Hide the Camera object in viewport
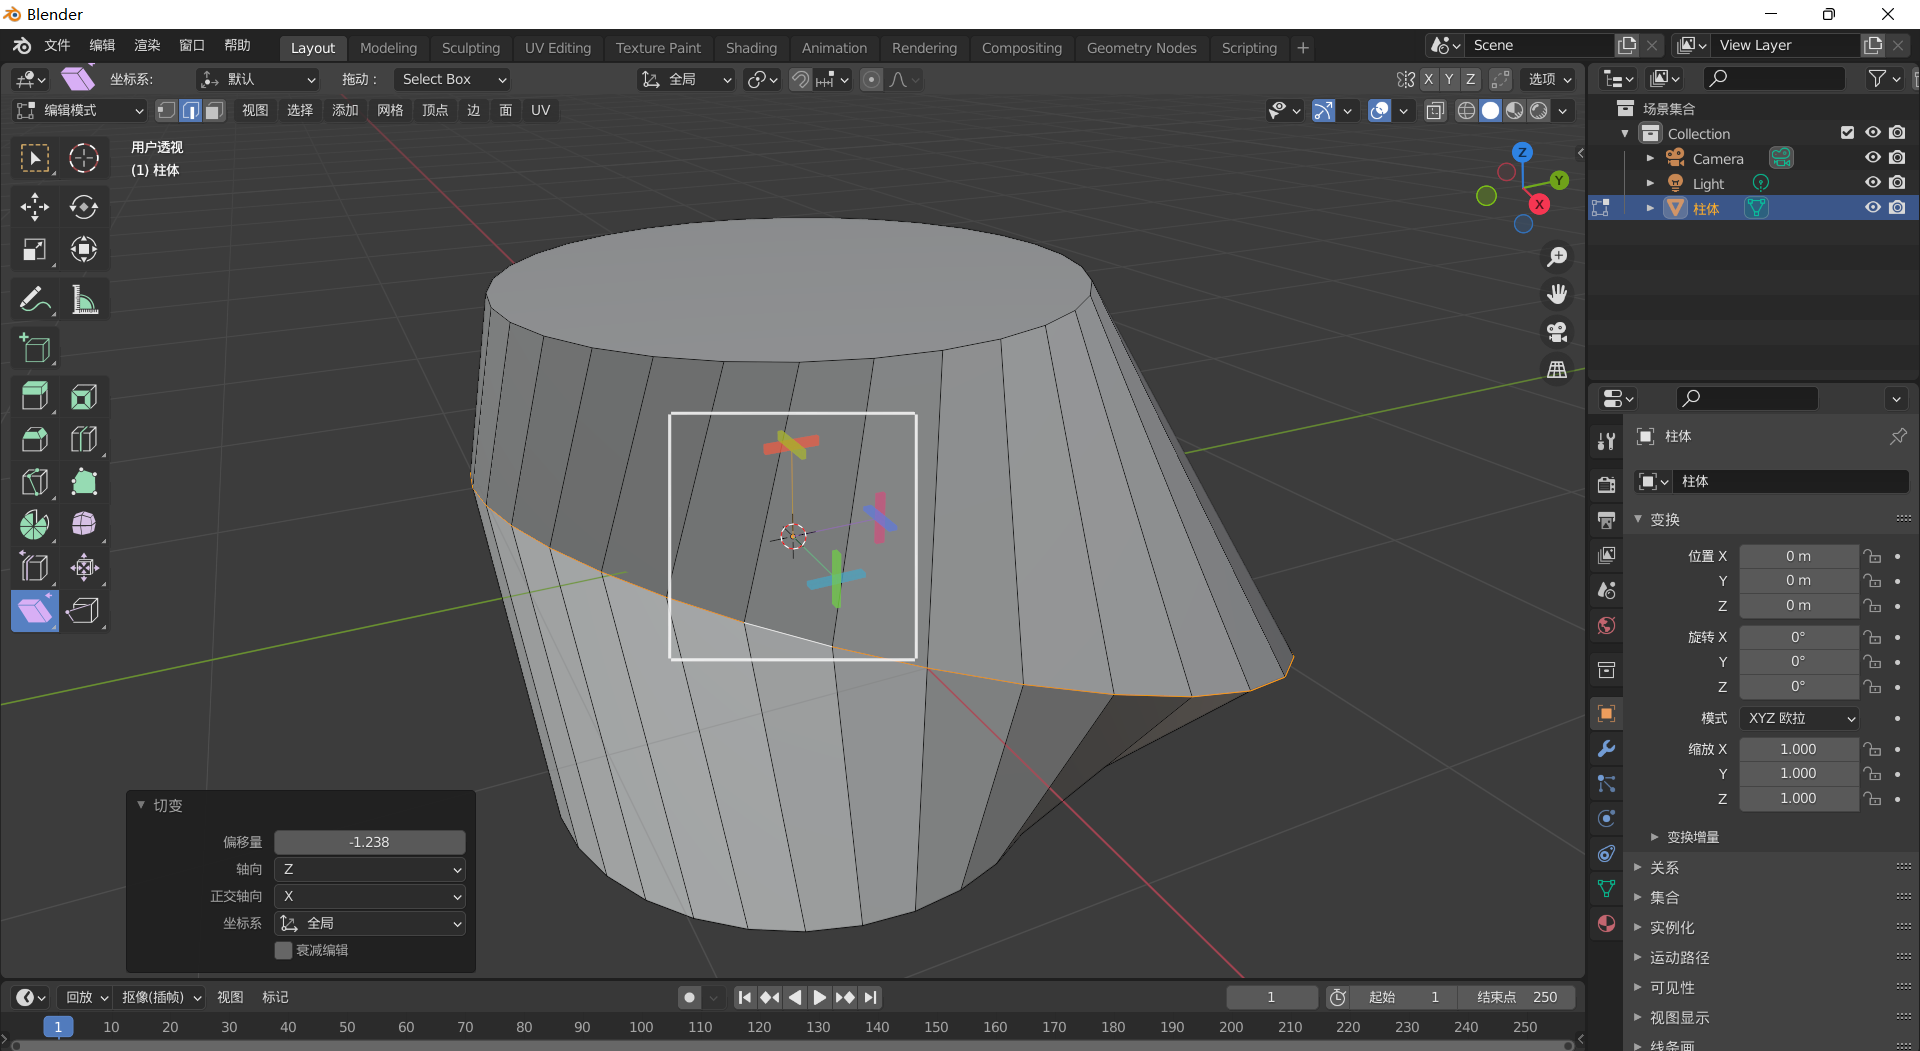1920x1051 pixels. coord(1872,158)
